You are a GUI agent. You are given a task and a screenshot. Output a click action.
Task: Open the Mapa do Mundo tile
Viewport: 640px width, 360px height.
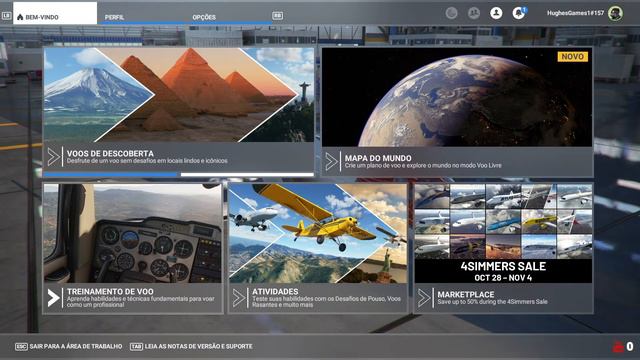[x=457, y=112]
